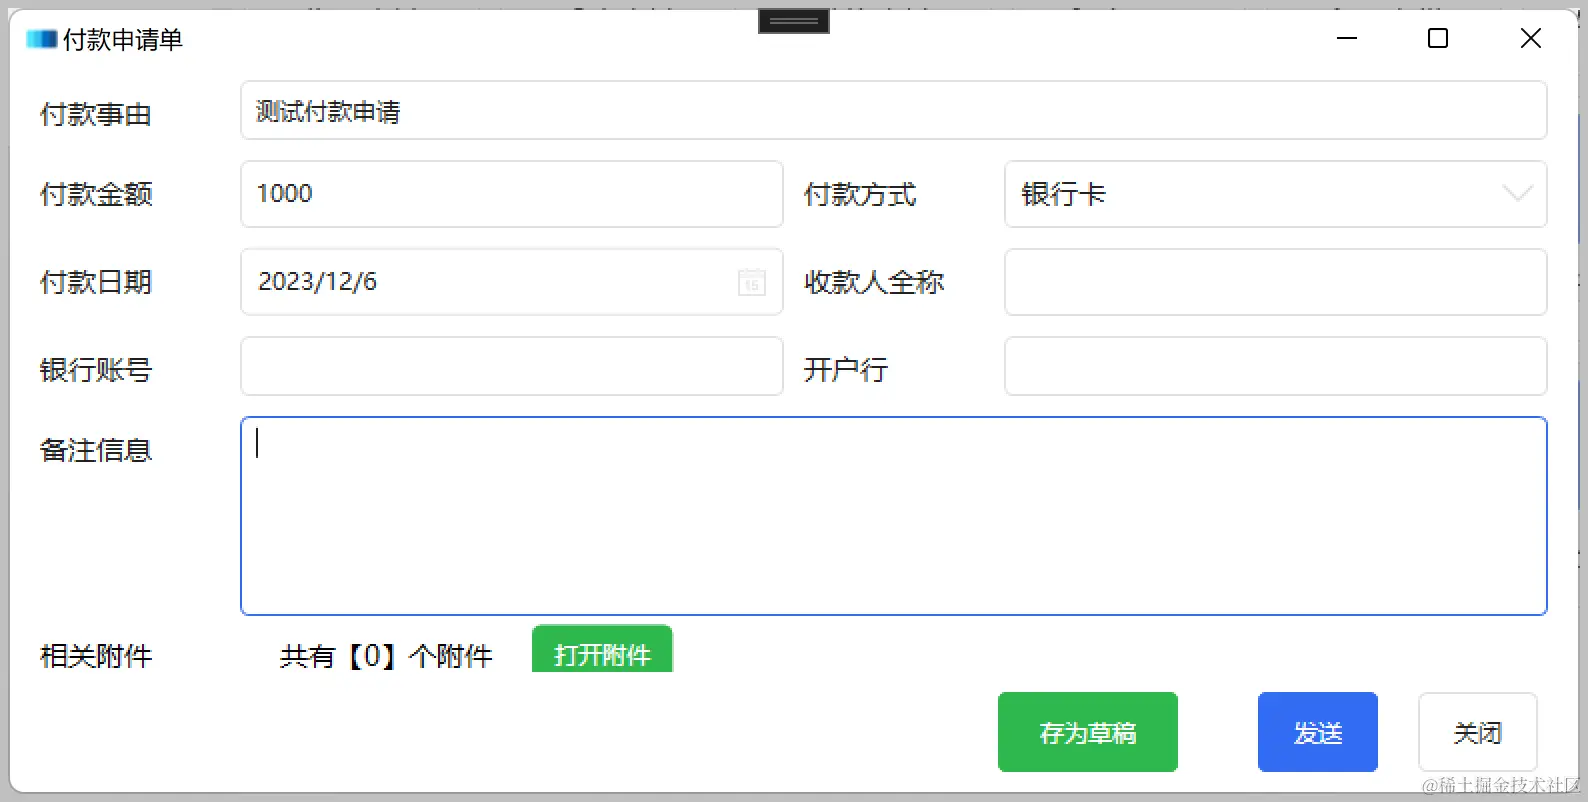1588x802 pixels.
Task: Click the 开户行 input field
Action: [1276, 366]
